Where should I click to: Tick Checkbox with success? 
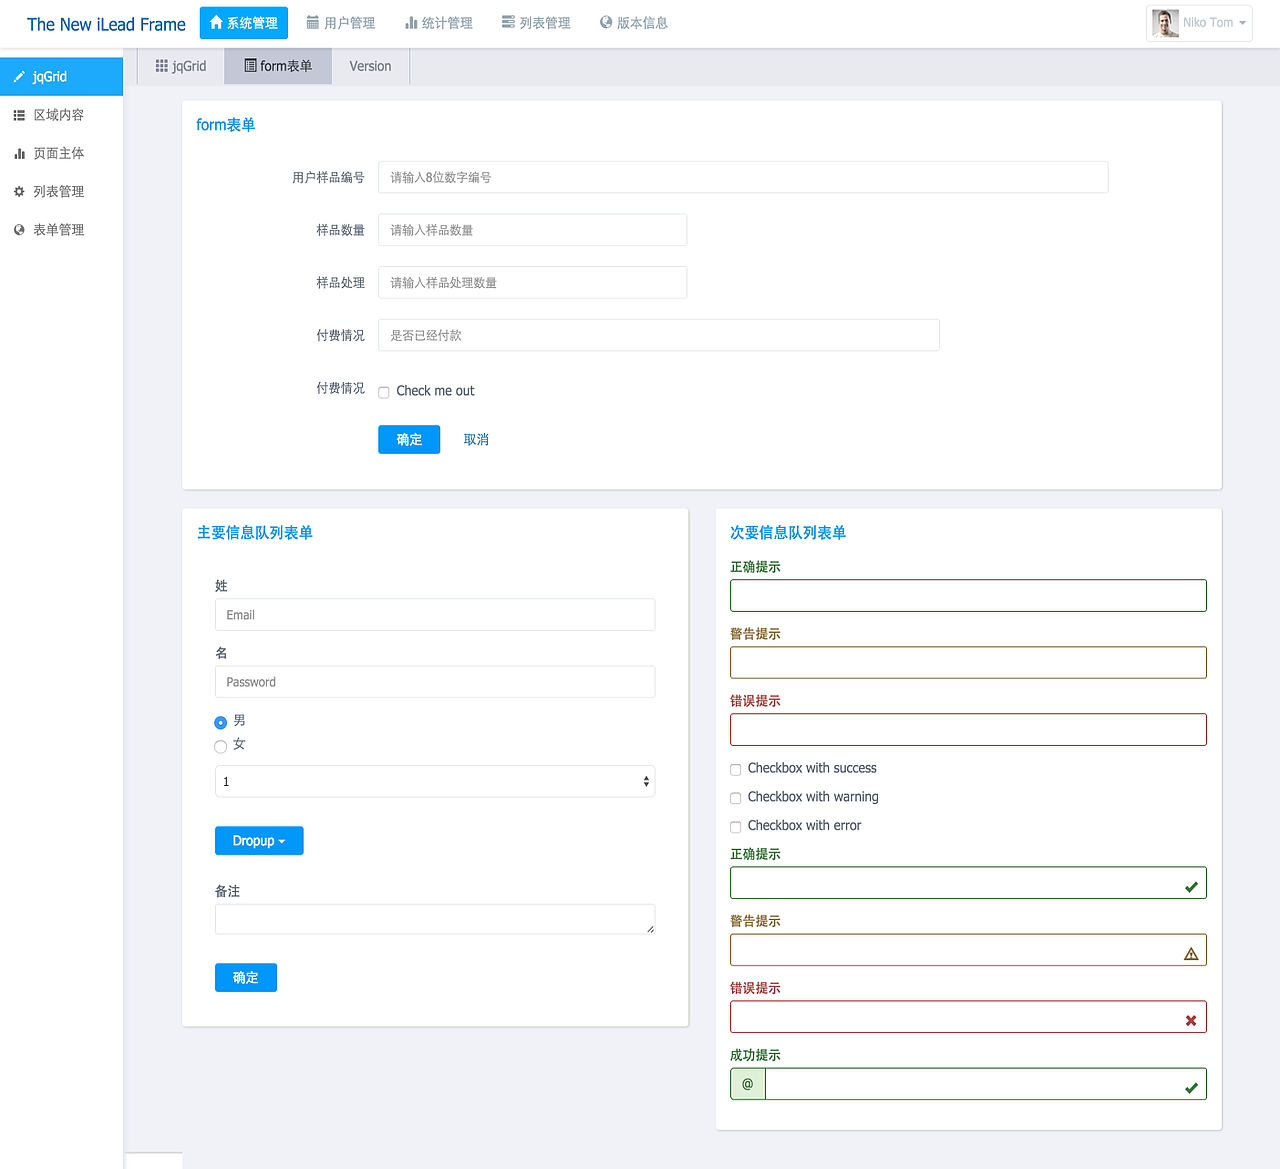coord(736,770)
